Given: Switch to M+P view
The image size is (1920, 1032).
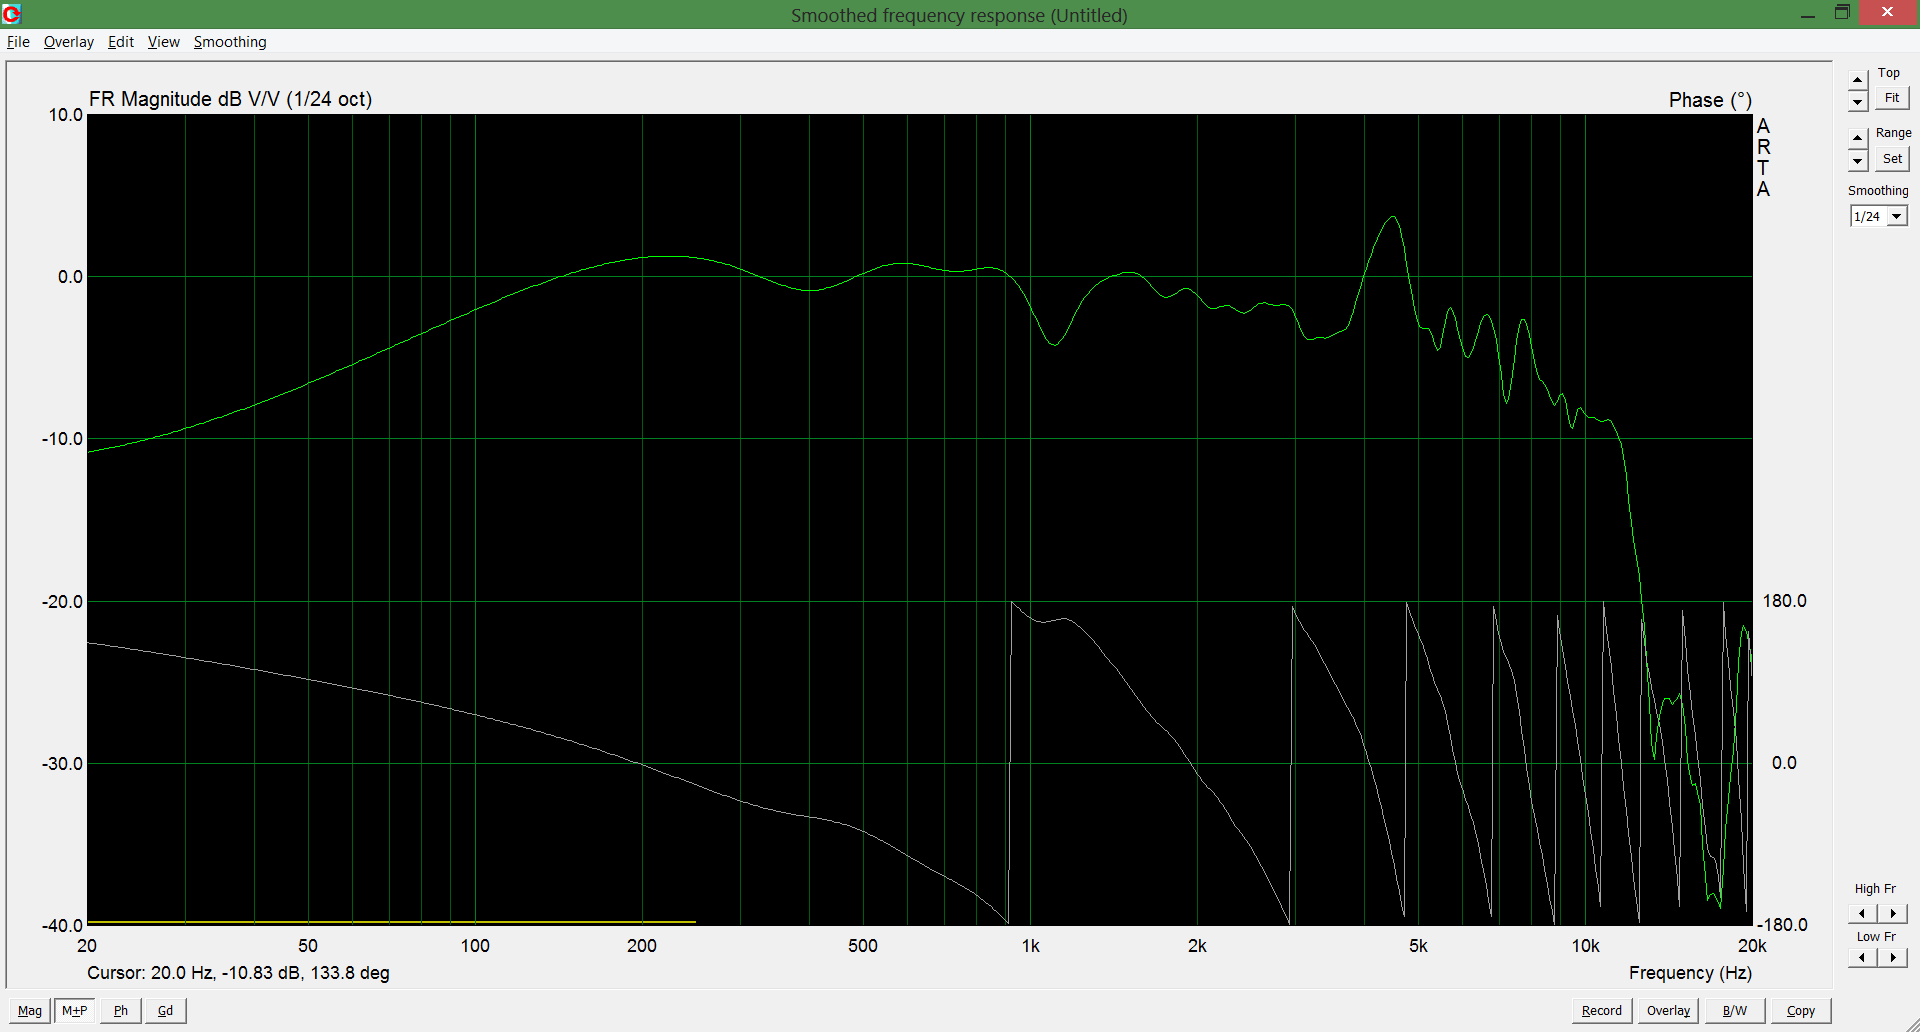Looking at the screenshot, I should coord(75,1011).
